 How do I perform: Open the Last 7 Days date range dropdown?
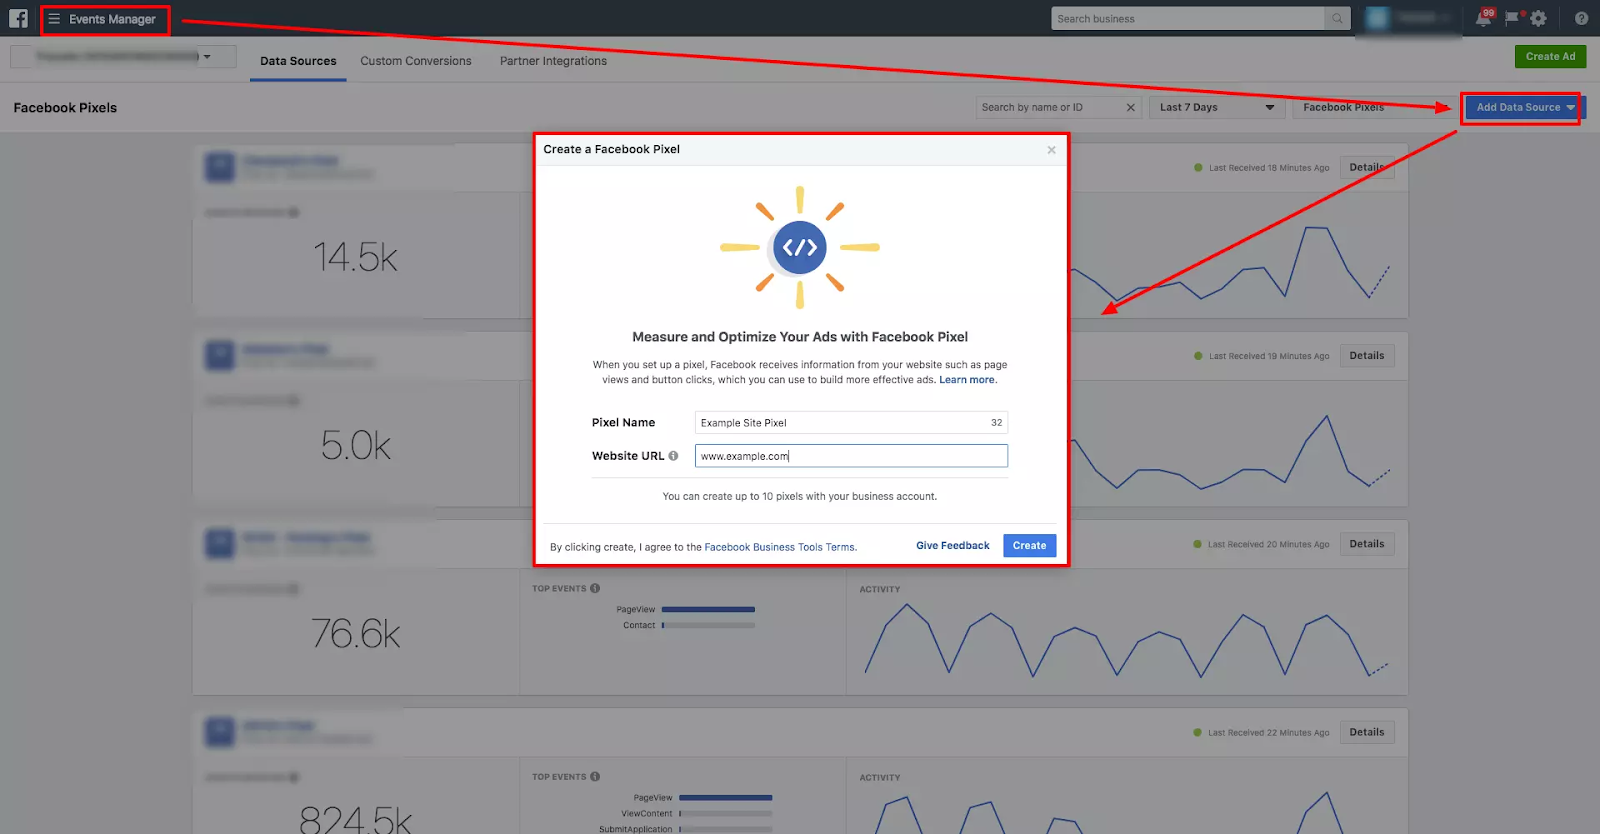point(1216,107)
